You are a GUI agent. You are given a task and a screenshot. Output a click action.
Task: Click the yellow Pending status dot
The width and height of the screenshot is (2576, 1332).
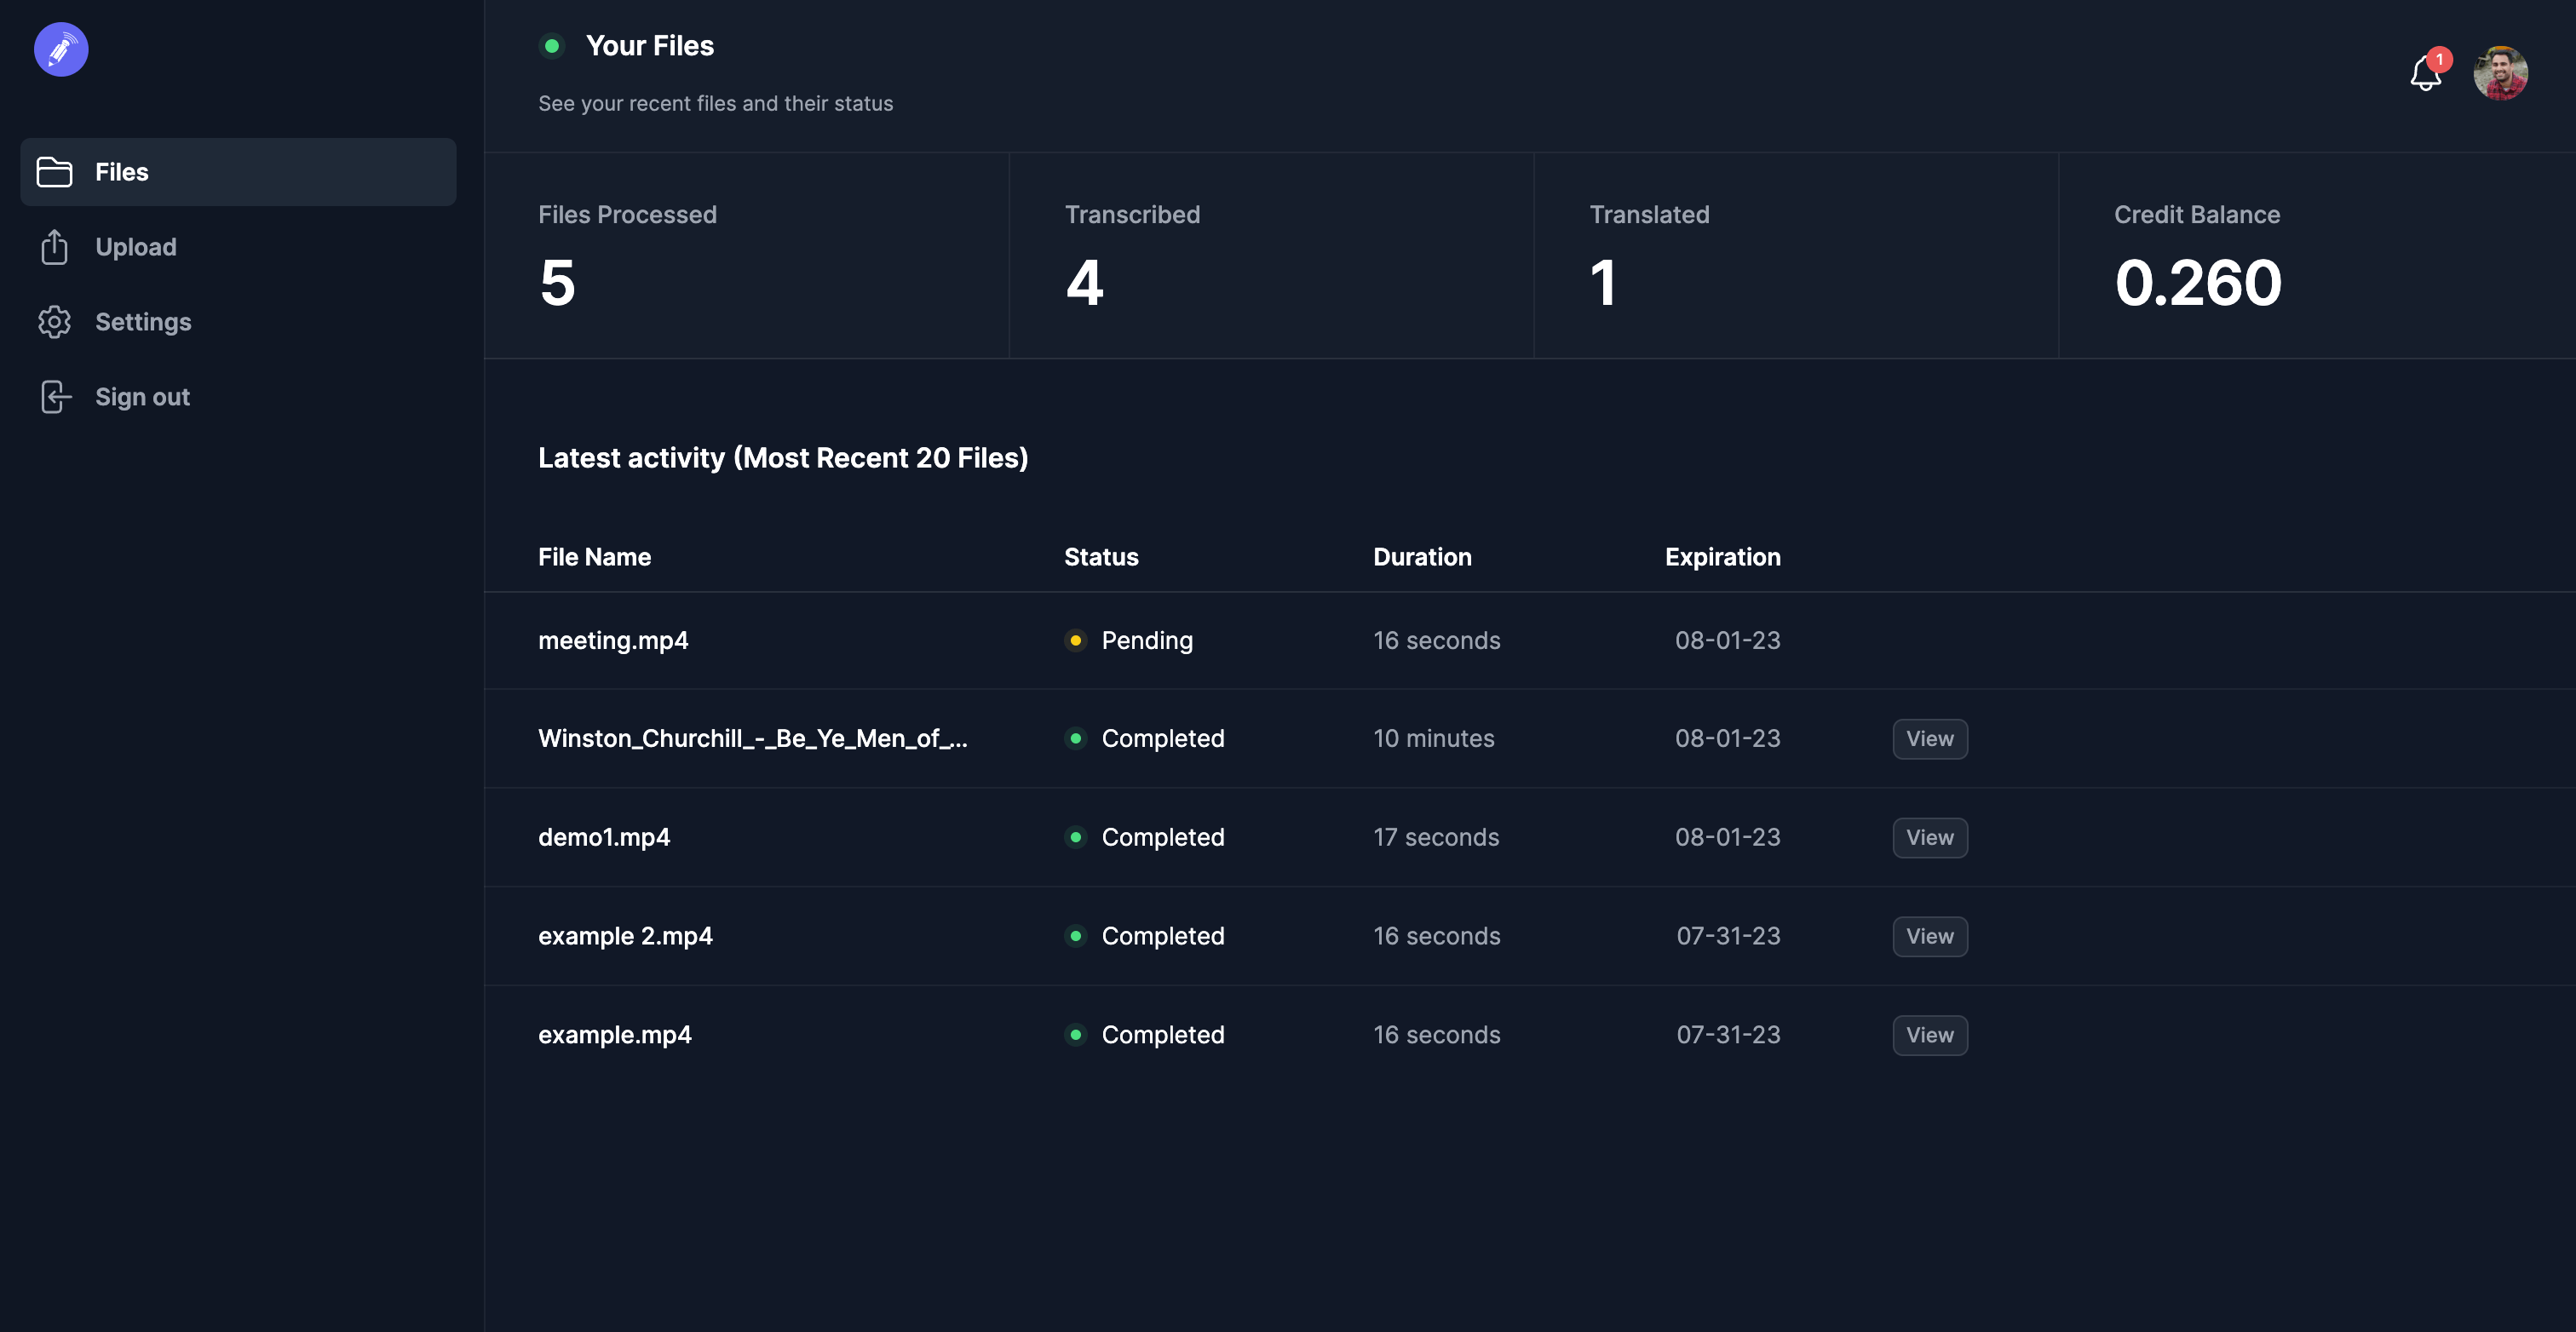click(1075, 640)
